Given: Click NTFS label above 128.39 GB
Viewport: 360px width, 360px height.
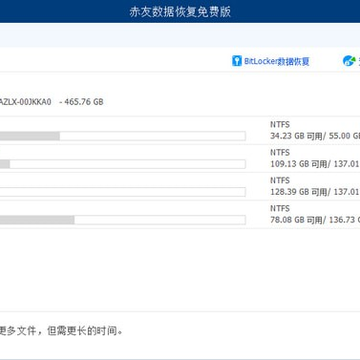Looking at the screenshot, I should [x=280, y=181].
